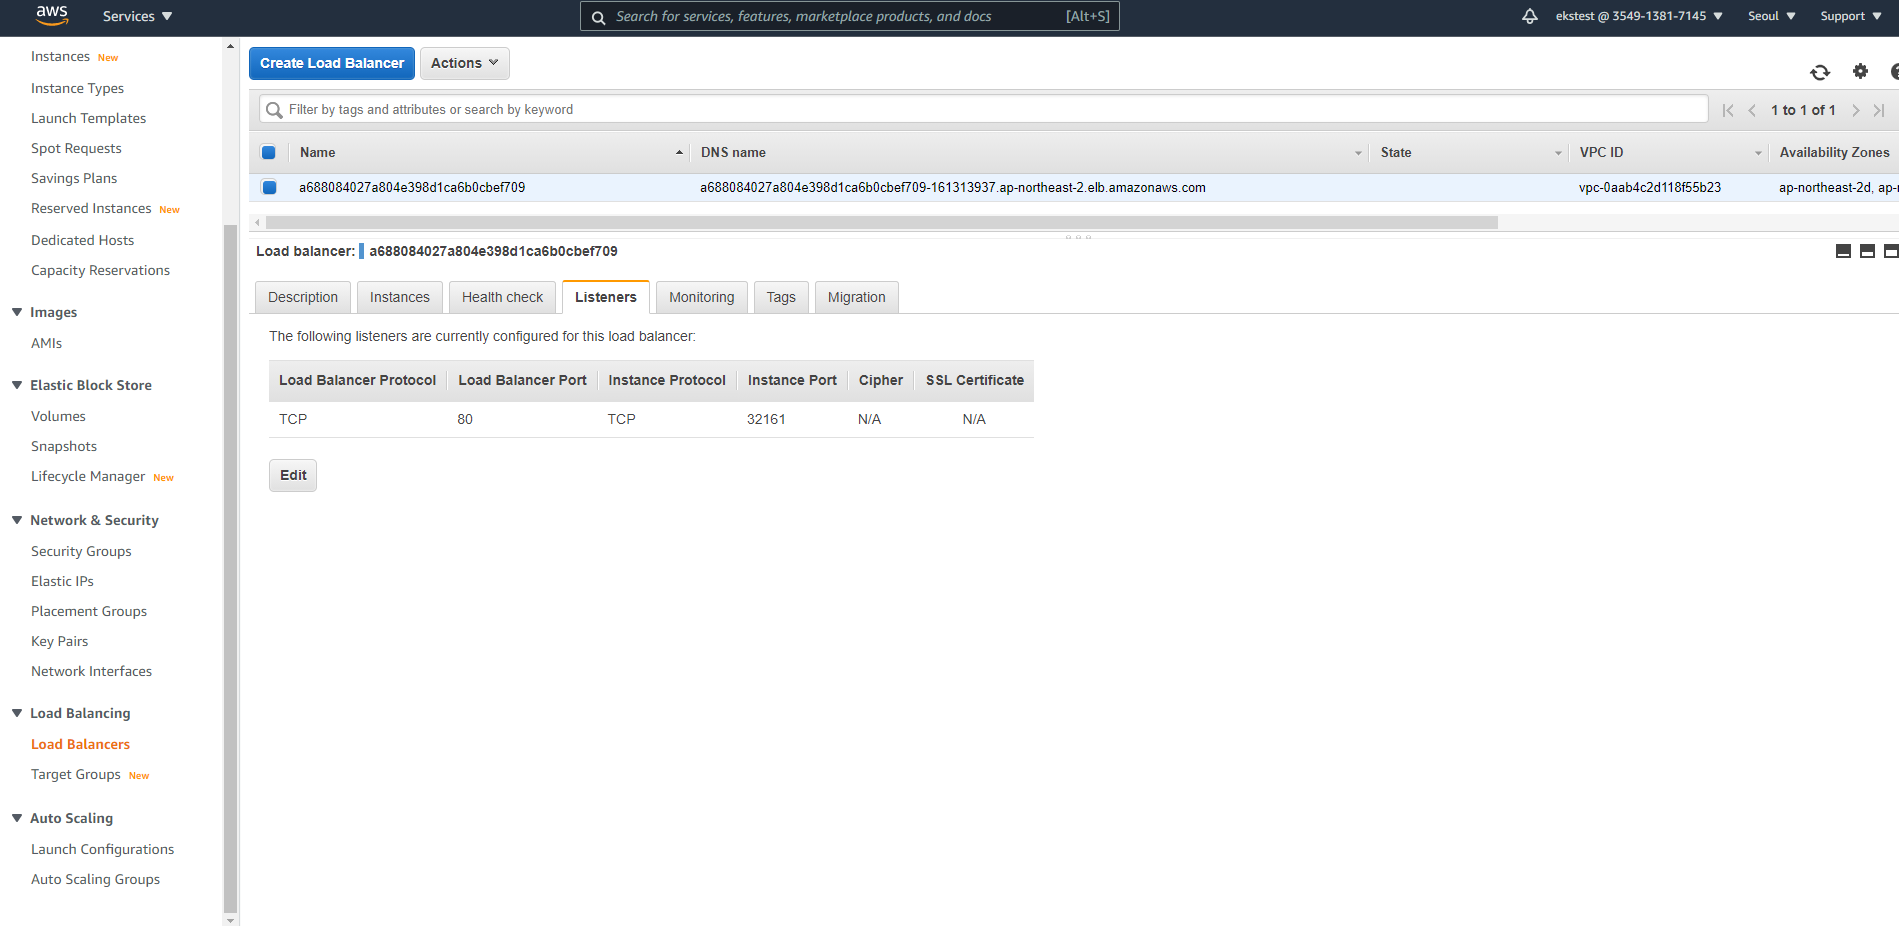The width and height of the screenshot is (1899, 926).
Task: Open Lifecycle Manager in sidebar
Action: (88, 476)
